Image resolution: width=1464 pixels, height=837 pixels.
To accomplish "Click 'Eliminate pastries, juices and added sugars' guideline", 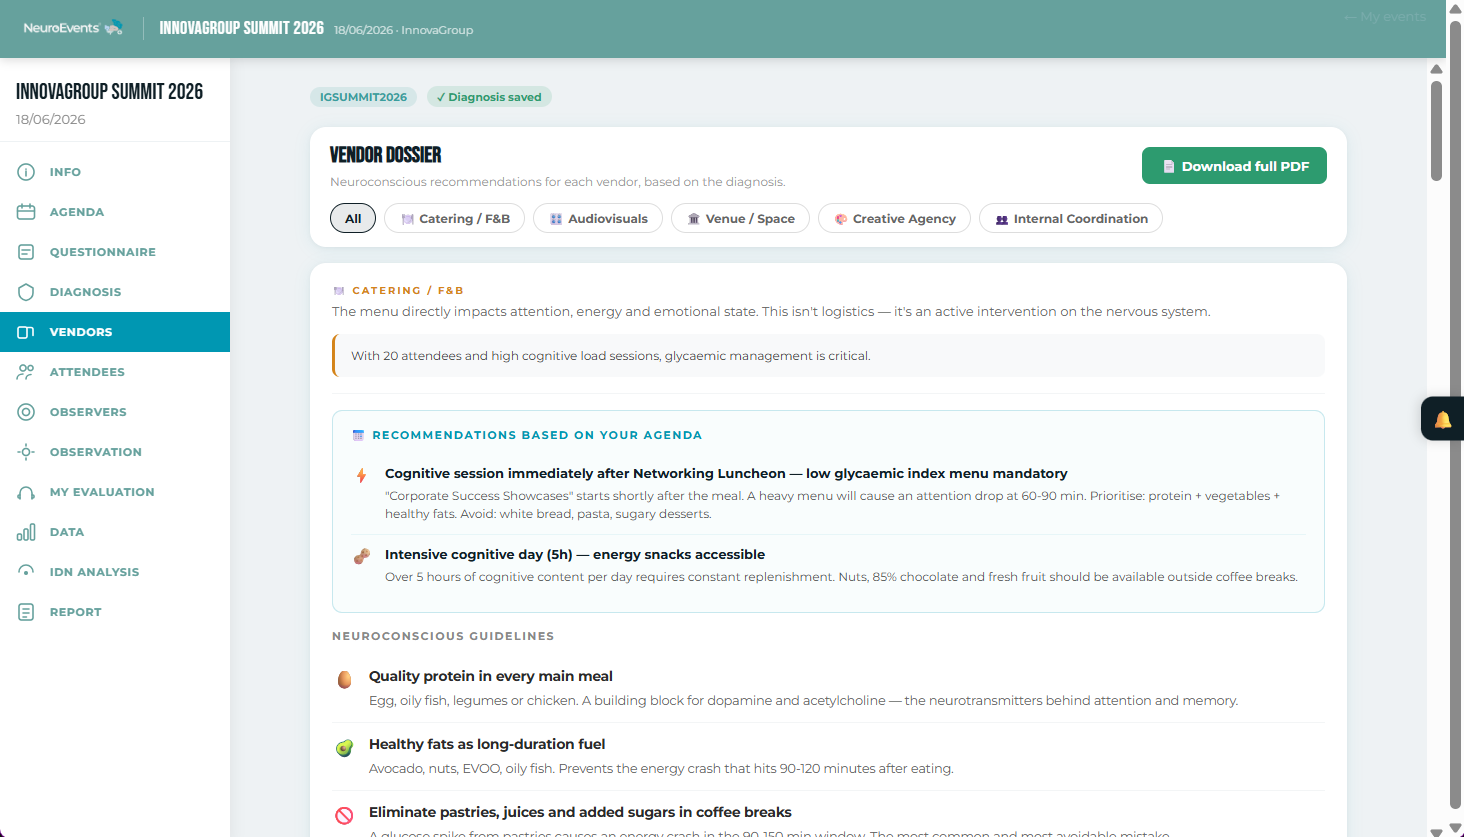I will click(x=580, y=812).
